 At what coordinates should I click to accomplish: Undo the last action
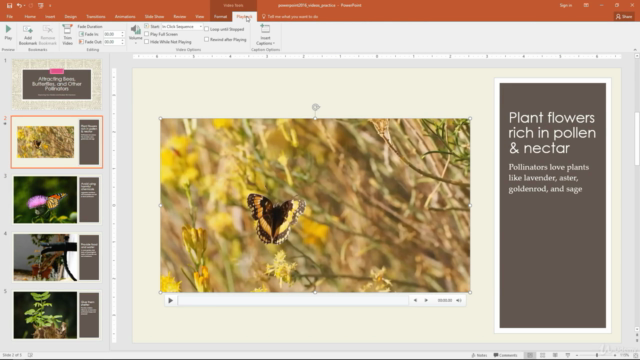point(19,5)
